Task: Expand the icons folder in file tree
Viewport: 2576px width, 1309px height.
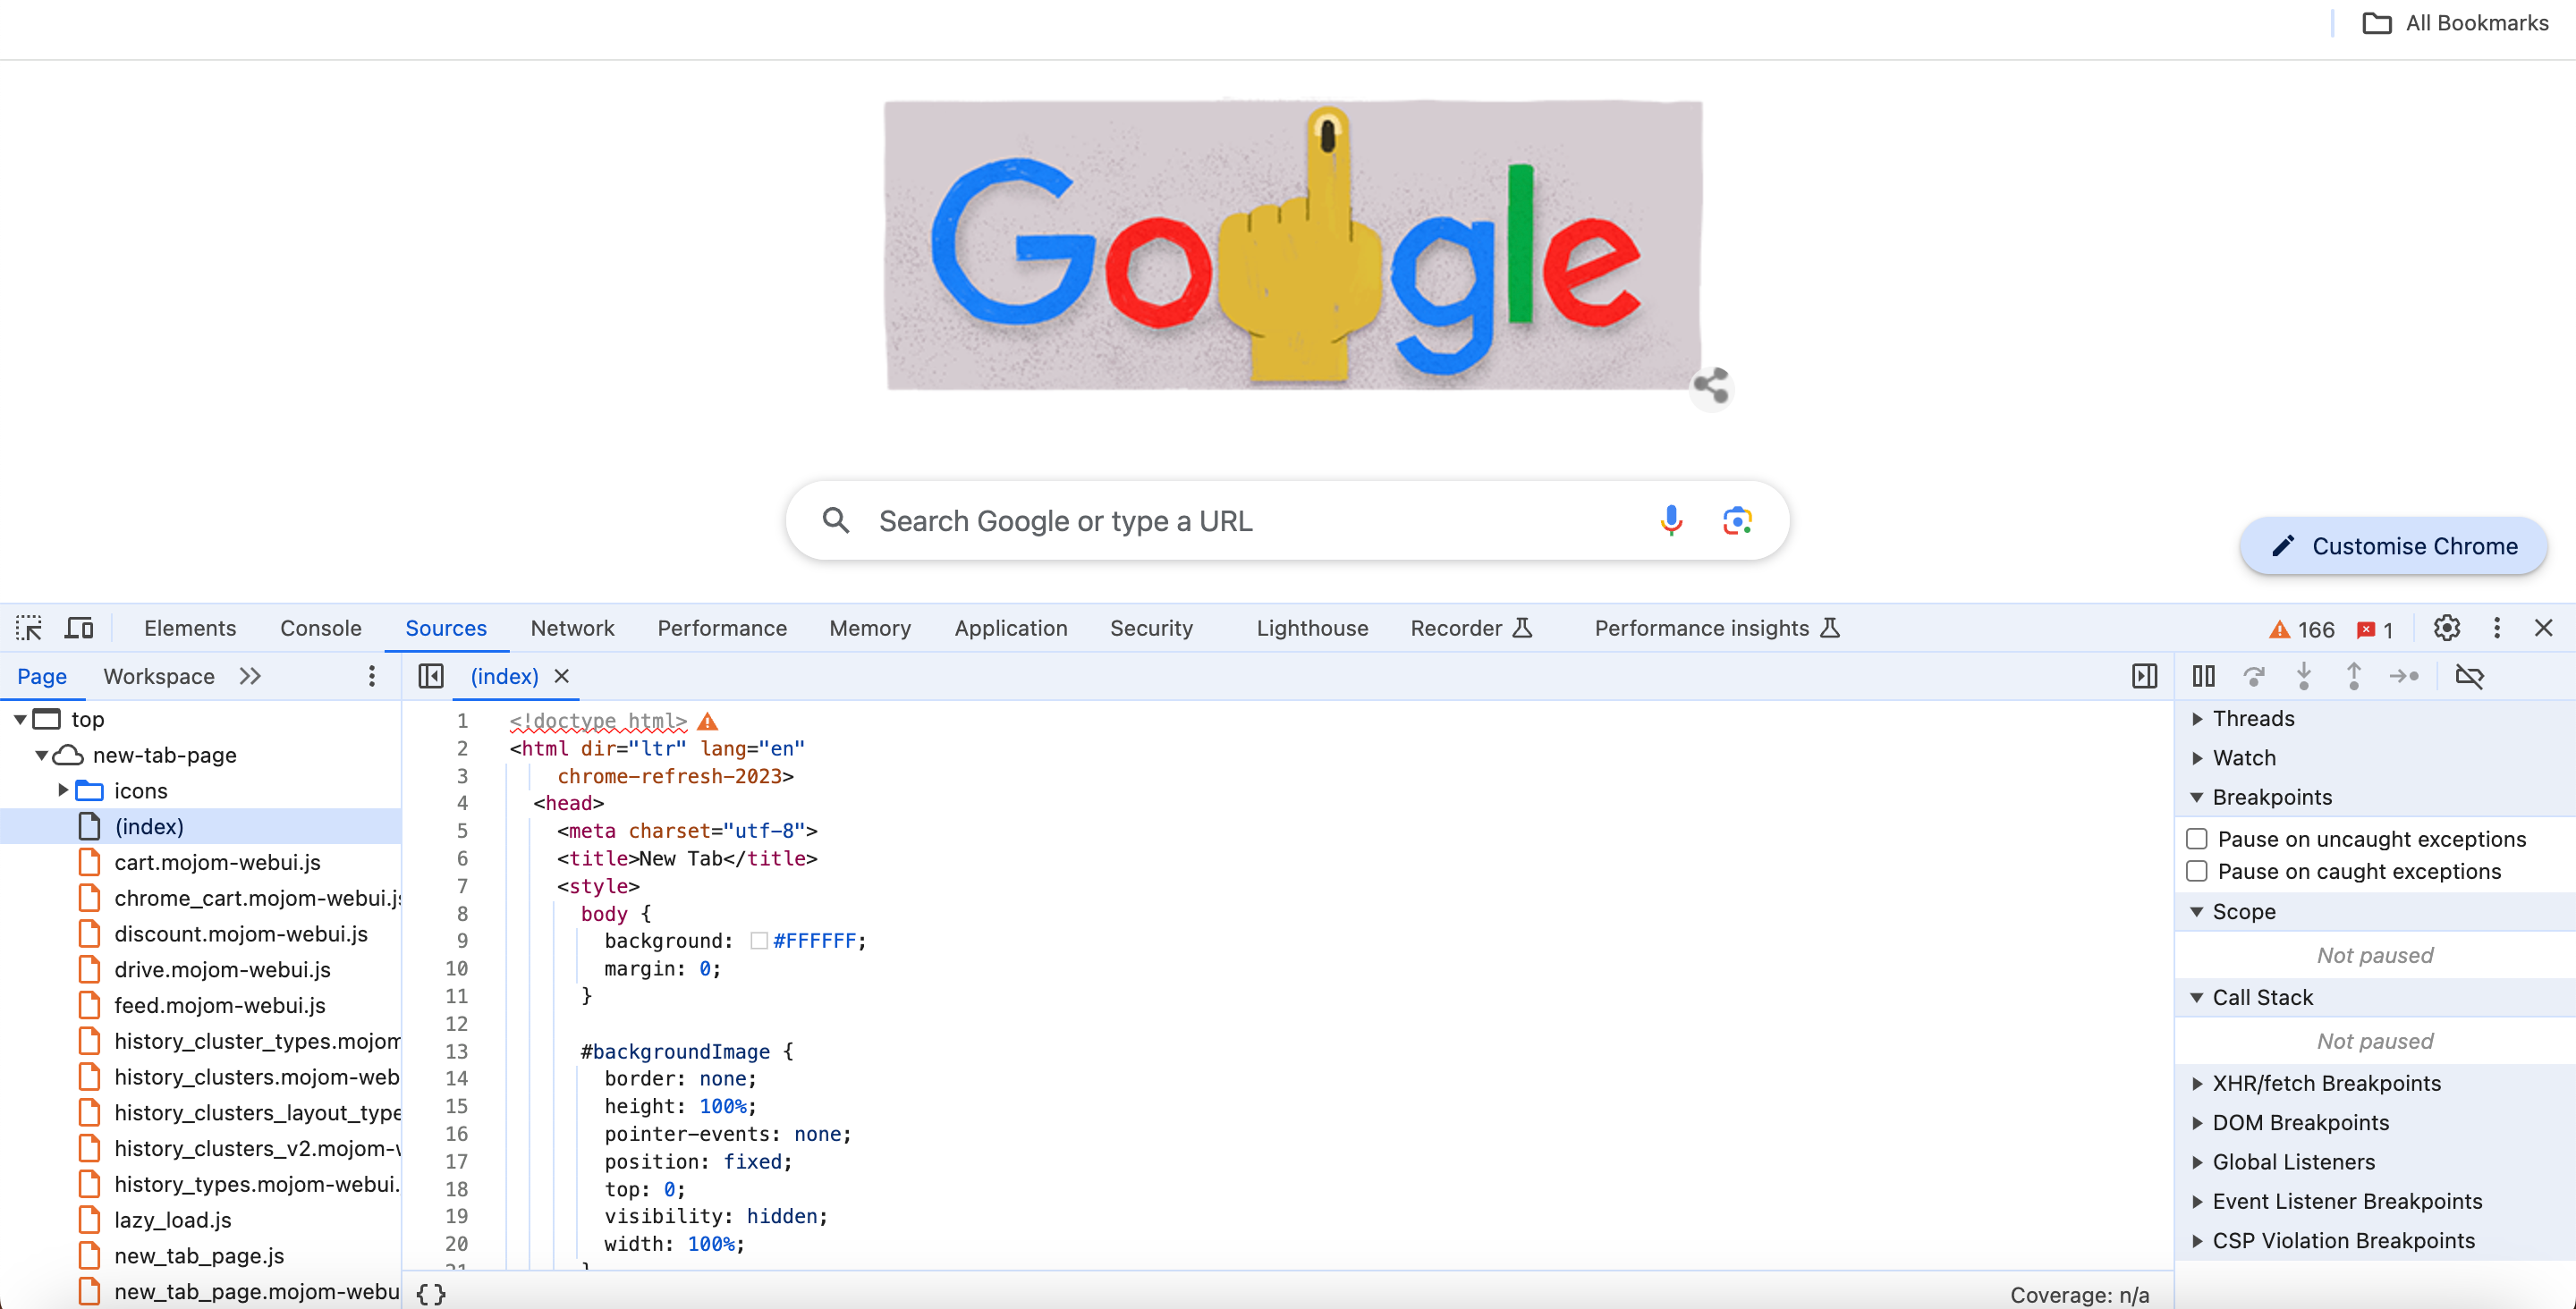Action: [61, 790]
